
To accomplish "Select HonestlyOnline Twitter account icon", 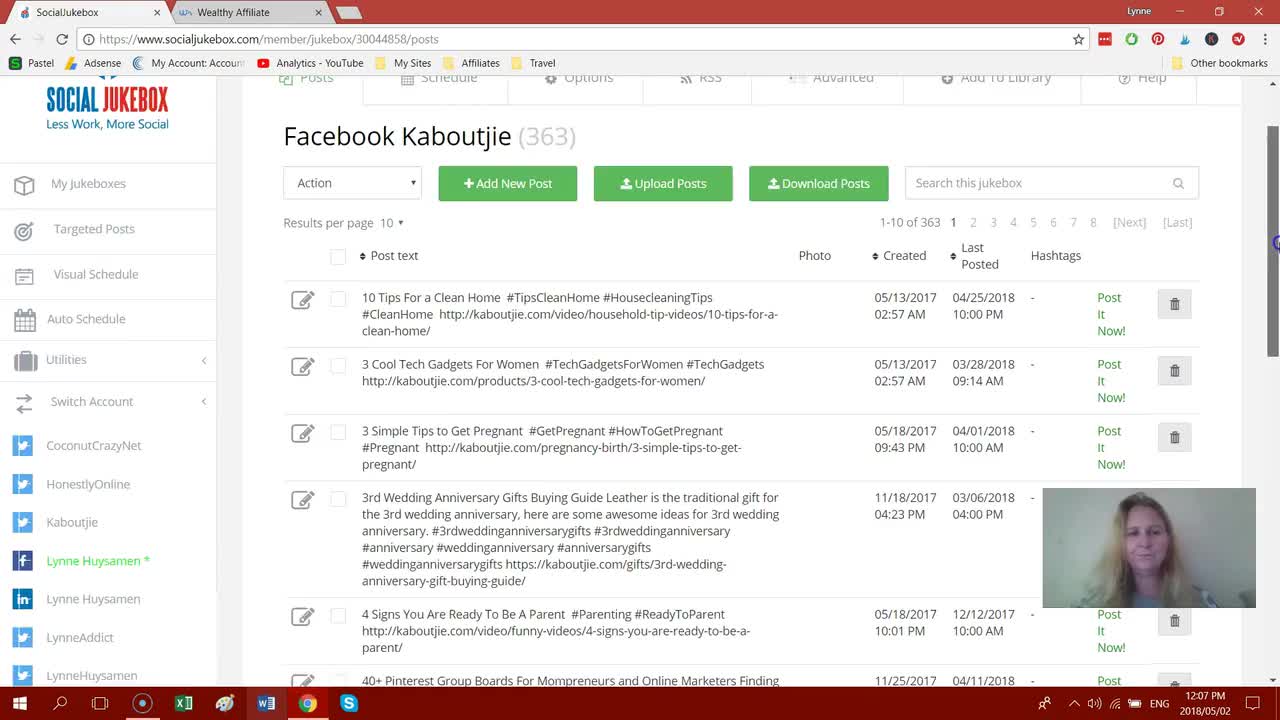I will [x=22, y=484].
